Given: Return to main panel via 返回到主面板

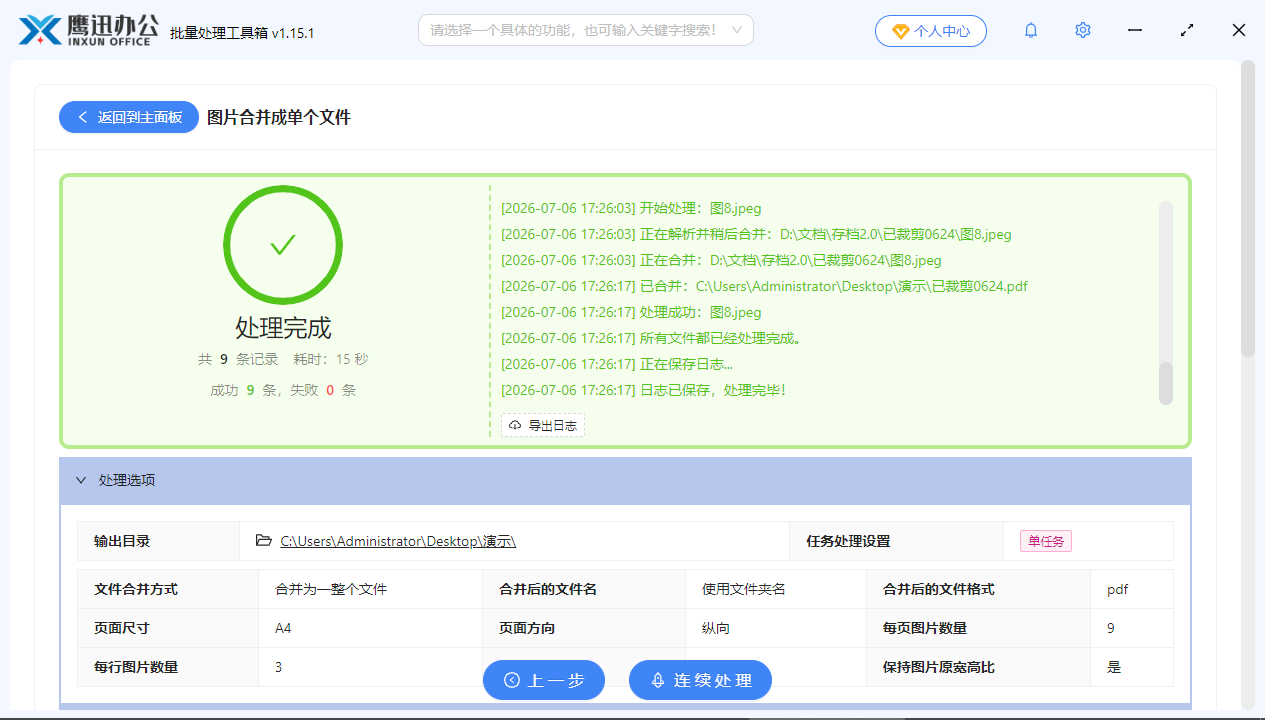Looking at the screenshot, I should pos(129,117).
